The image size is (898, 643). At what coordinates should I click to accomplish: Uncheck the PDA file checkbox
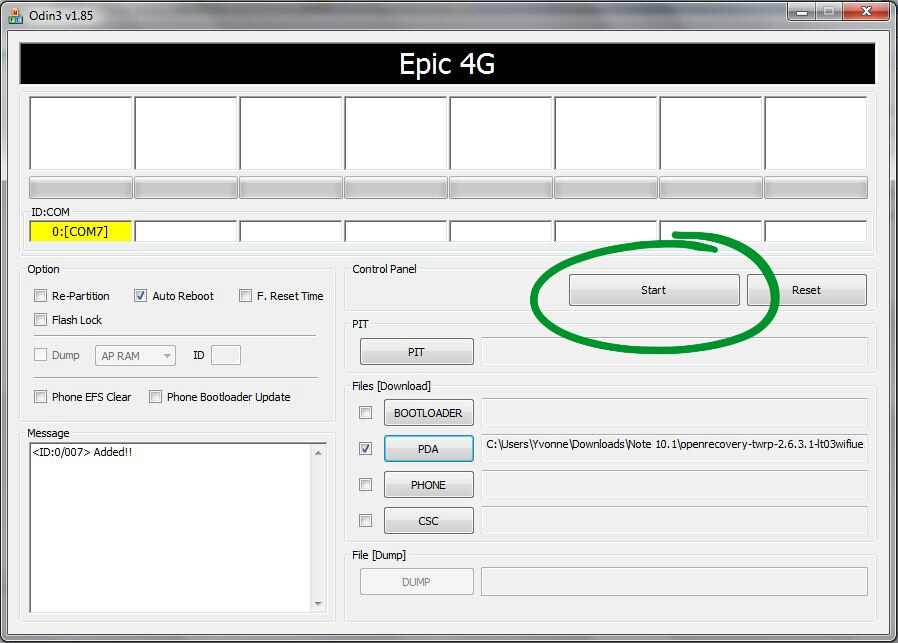tap(365, 448)
